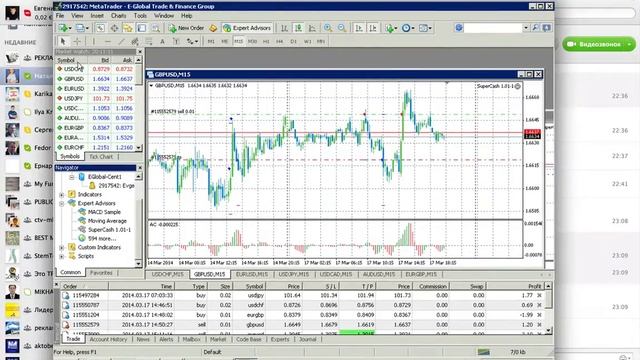Select MACD Sample expert advisor
The width and height of the screenshot is (640, 360).
point(104,212)
